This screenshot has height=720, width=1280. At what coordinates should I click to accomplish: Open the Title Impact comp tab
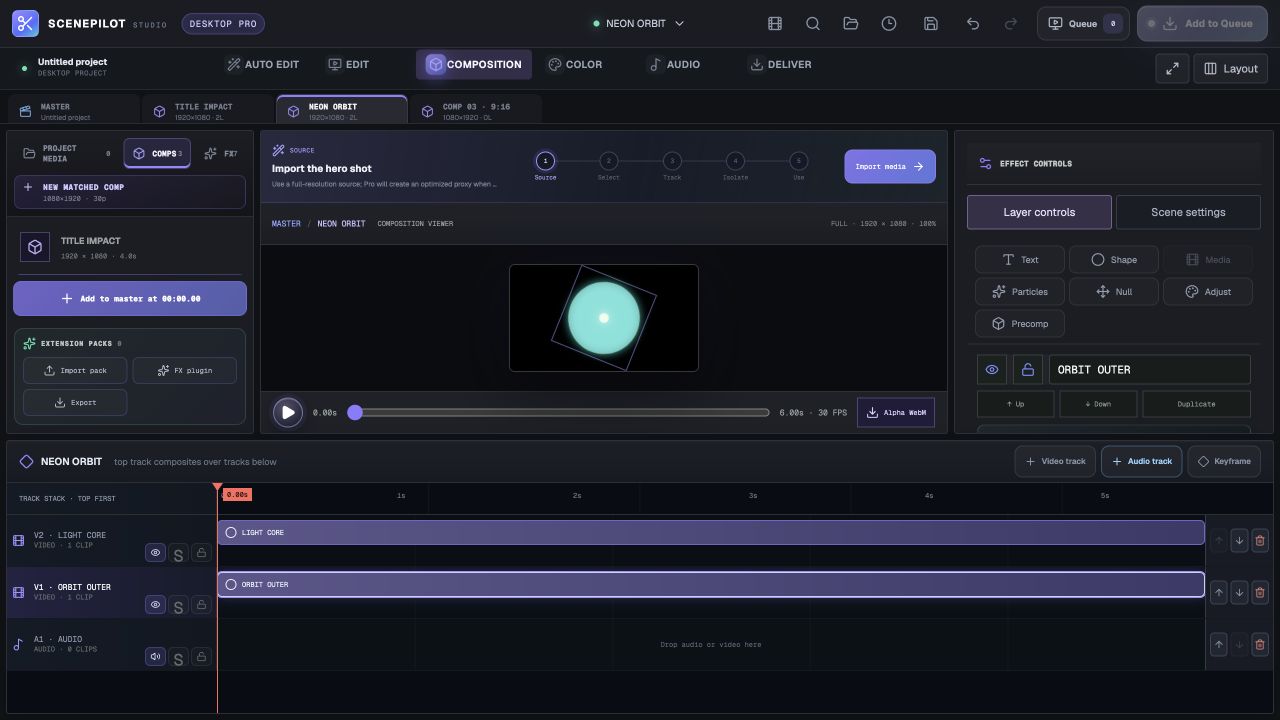click(x=207, y=110)
